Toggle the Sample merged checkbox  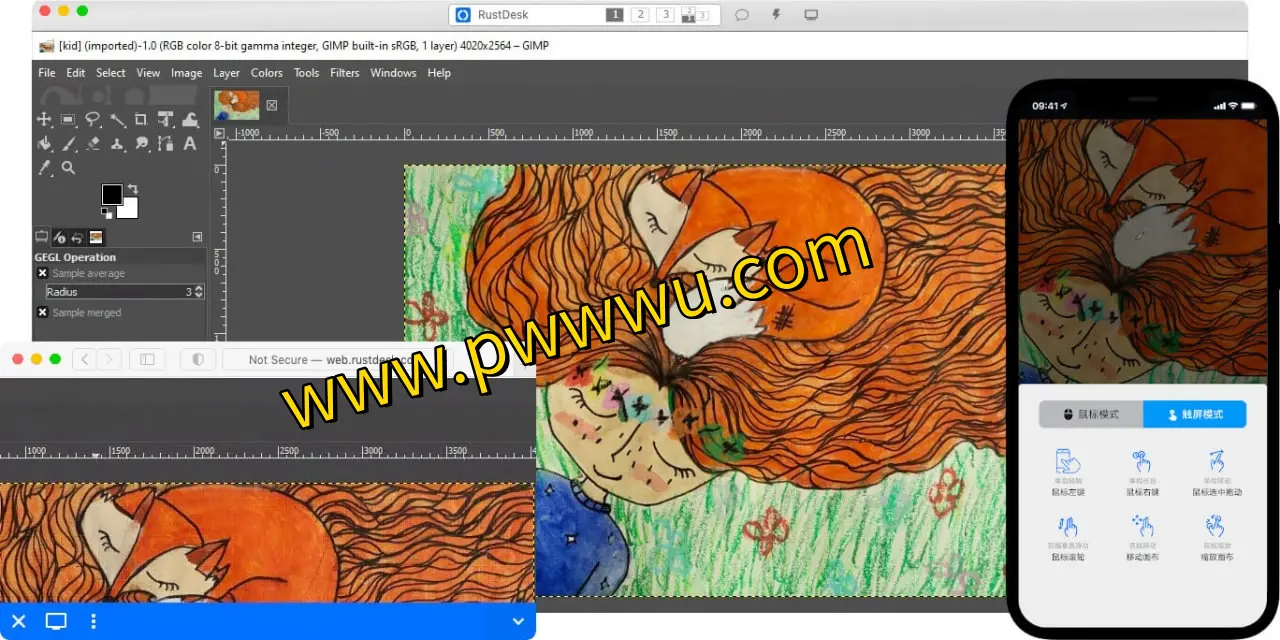42,312
